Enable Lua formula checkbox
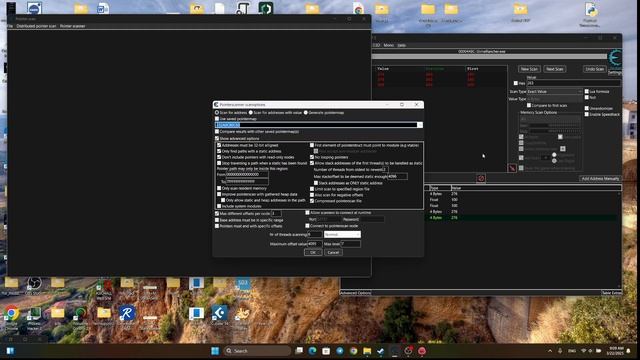Image resolution: width=640 pixels, height=360 pixels. pyautogui.click(x=587, y=92)
